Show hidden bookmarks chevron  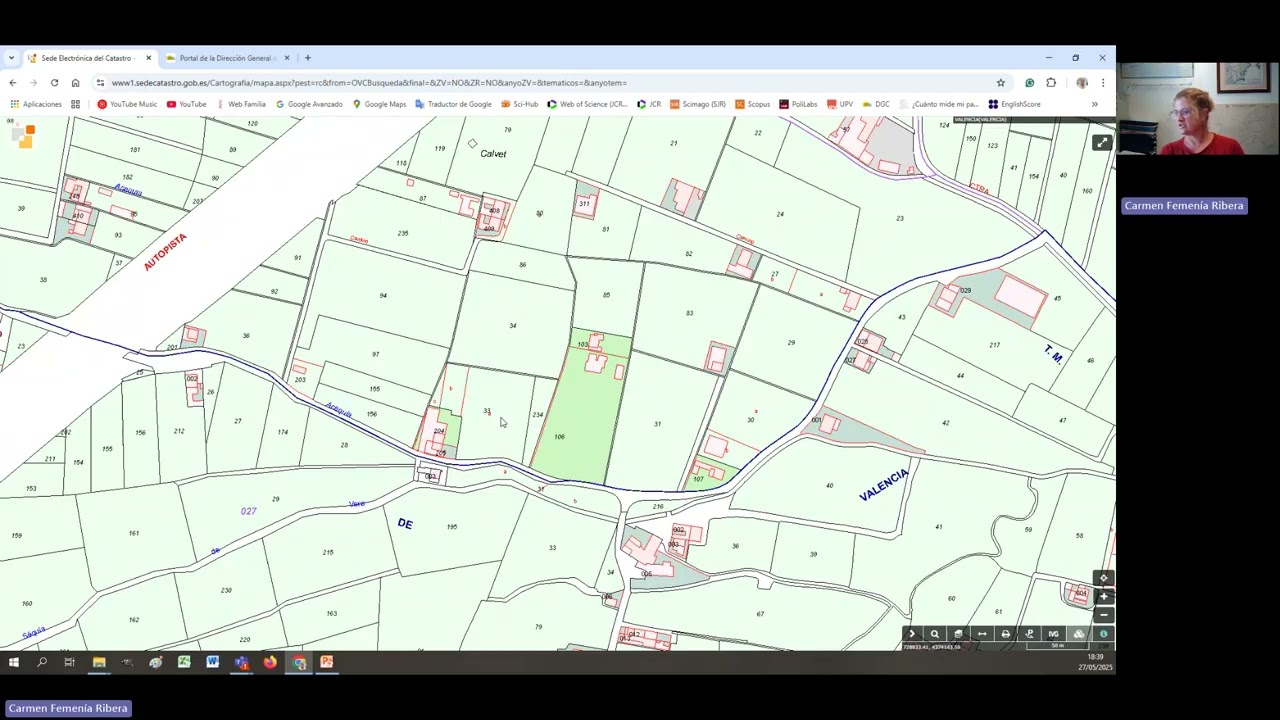point(1094,104)
